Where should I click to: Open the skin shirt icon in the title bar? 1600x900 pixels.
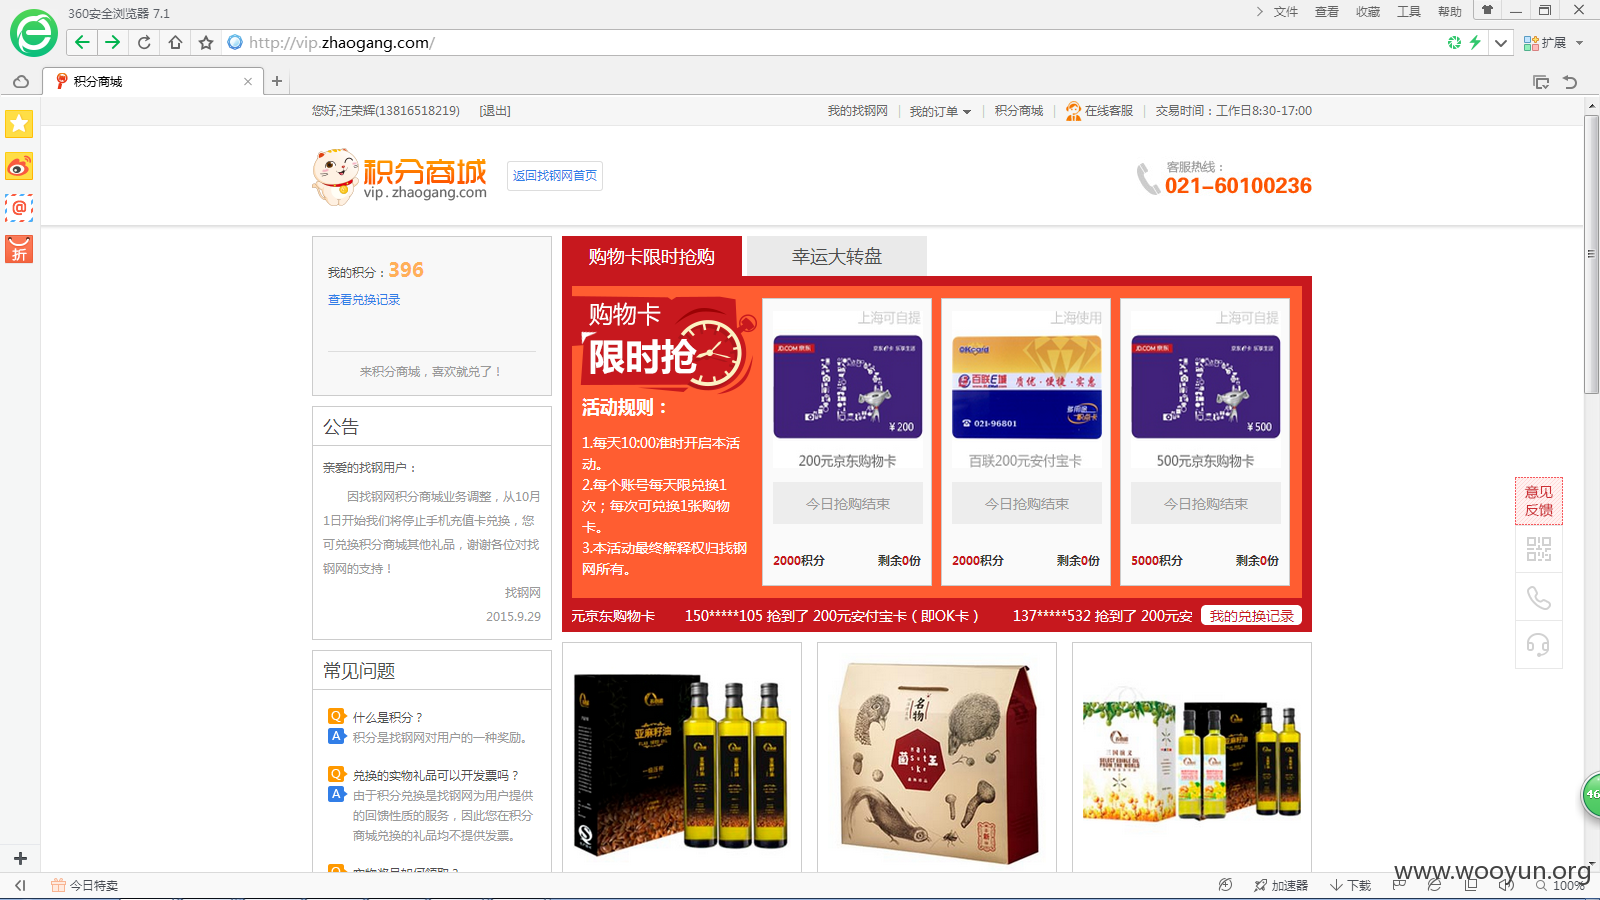pos(1487,10)
